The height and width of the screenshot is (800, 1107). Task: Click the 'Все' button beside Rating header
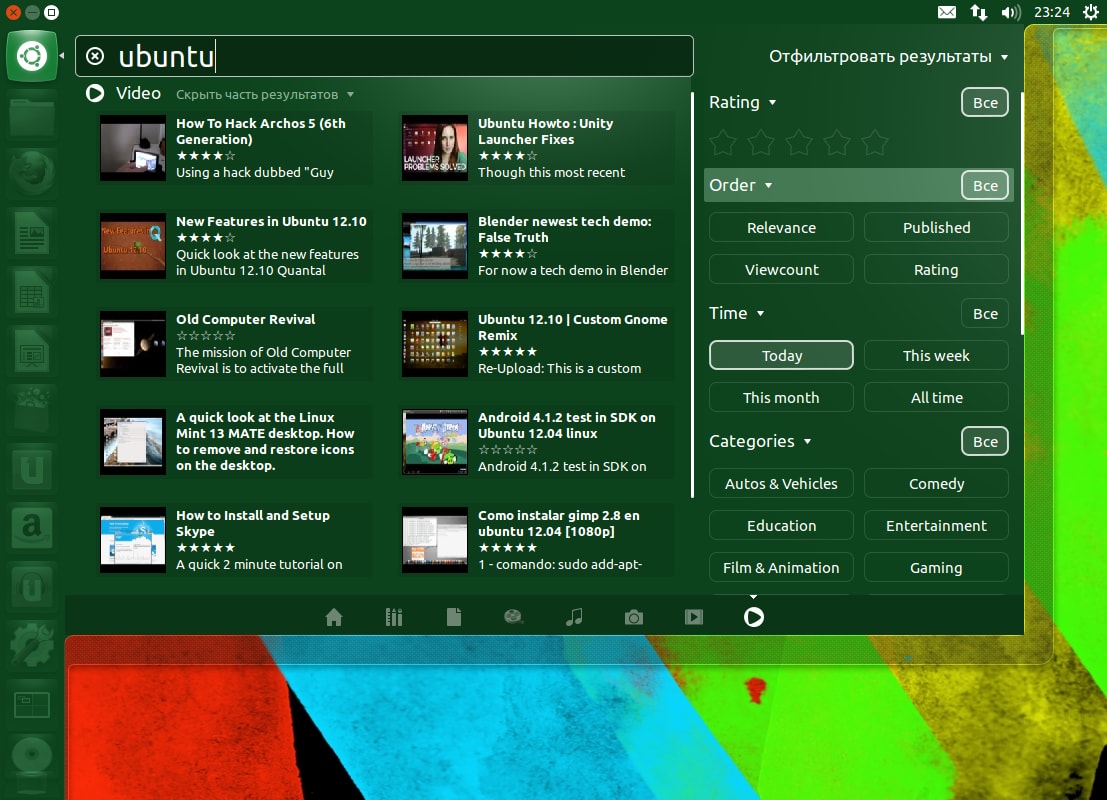click(985, 102)
